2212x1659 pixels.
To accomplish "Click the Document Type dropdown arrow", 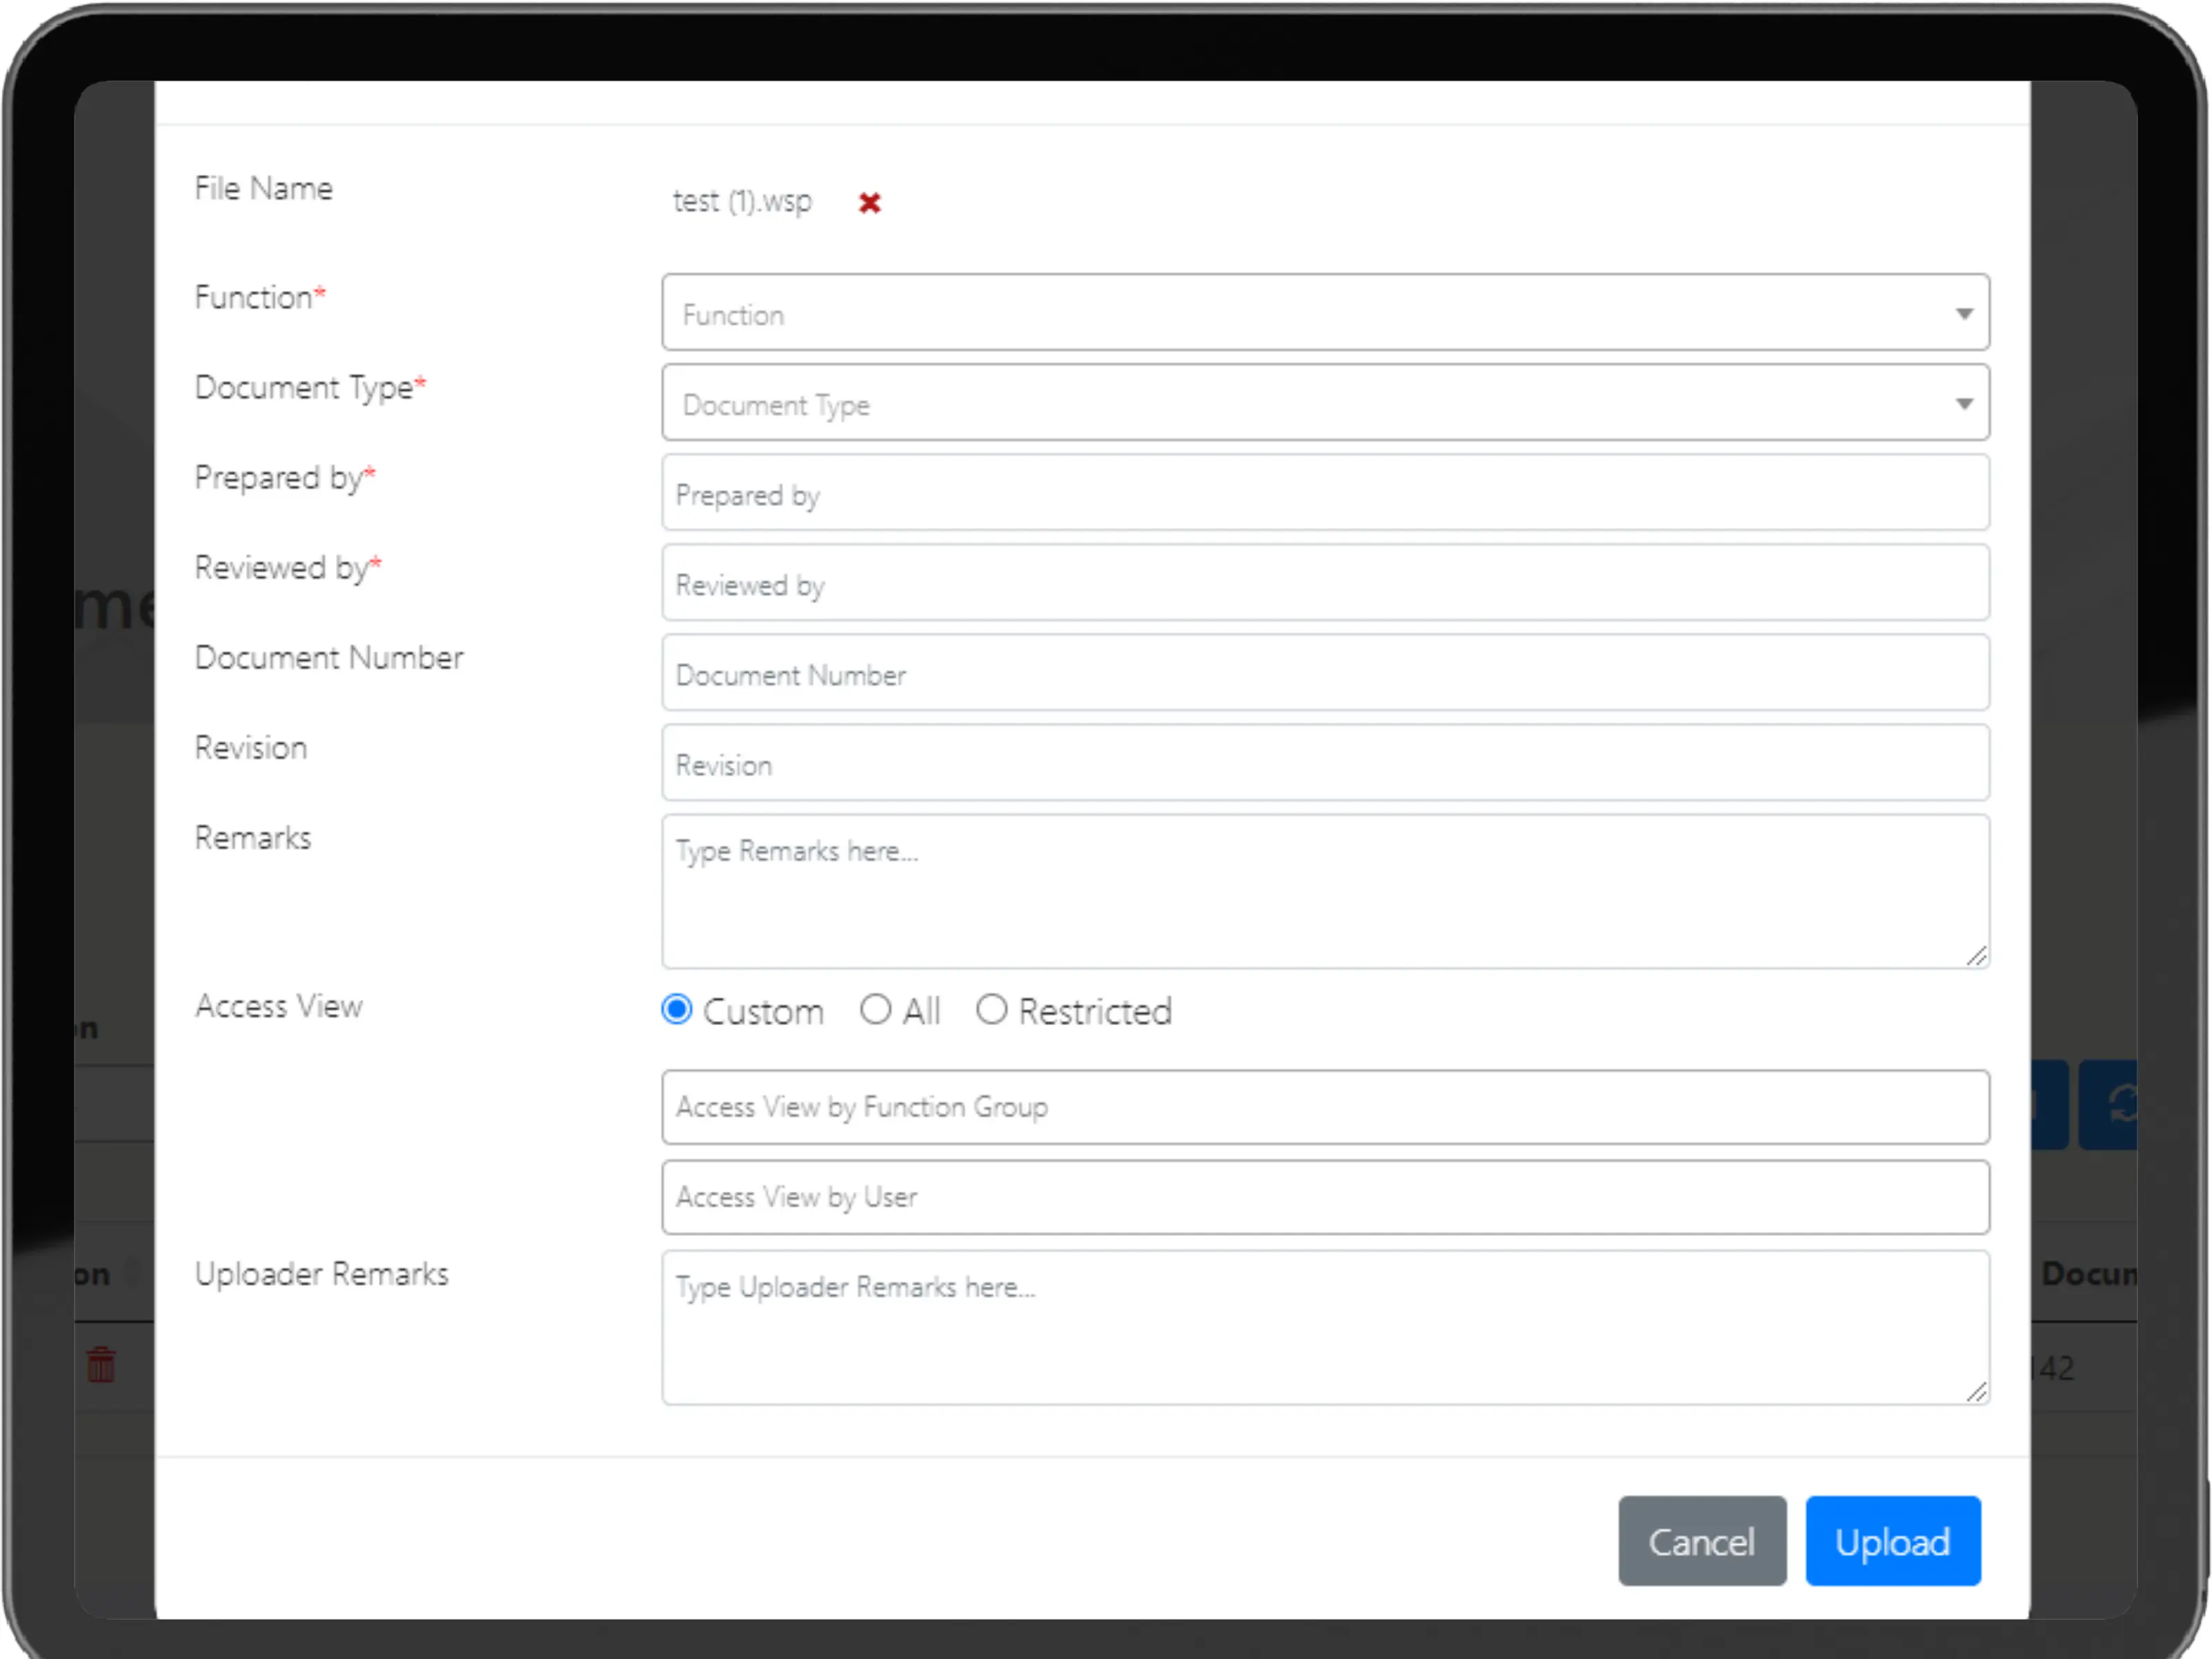I will (1964, 404).
